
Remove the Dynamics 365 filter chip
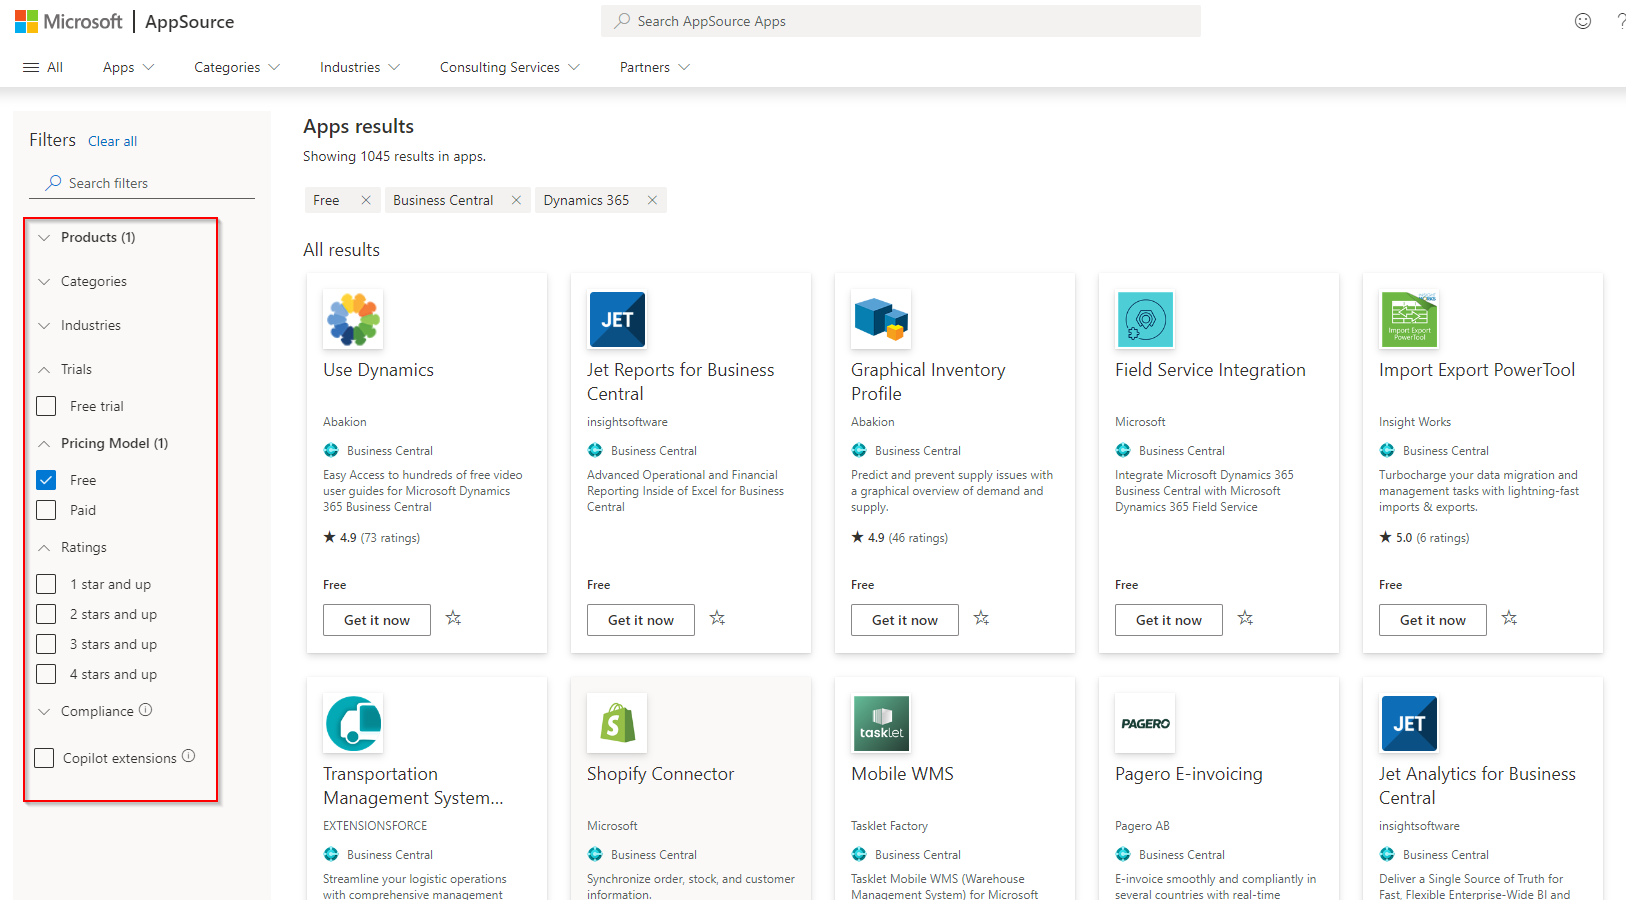[652, 200]
